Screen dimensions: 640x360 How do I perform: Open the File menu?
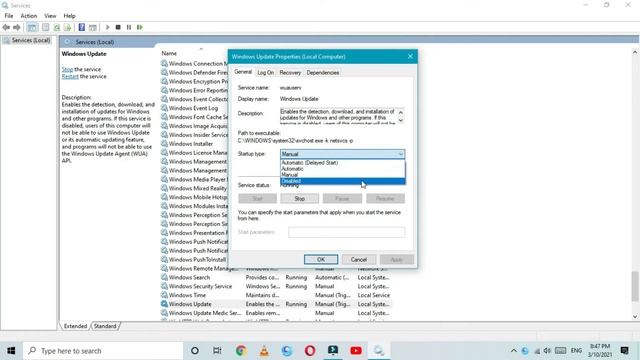tap(9, 16)
